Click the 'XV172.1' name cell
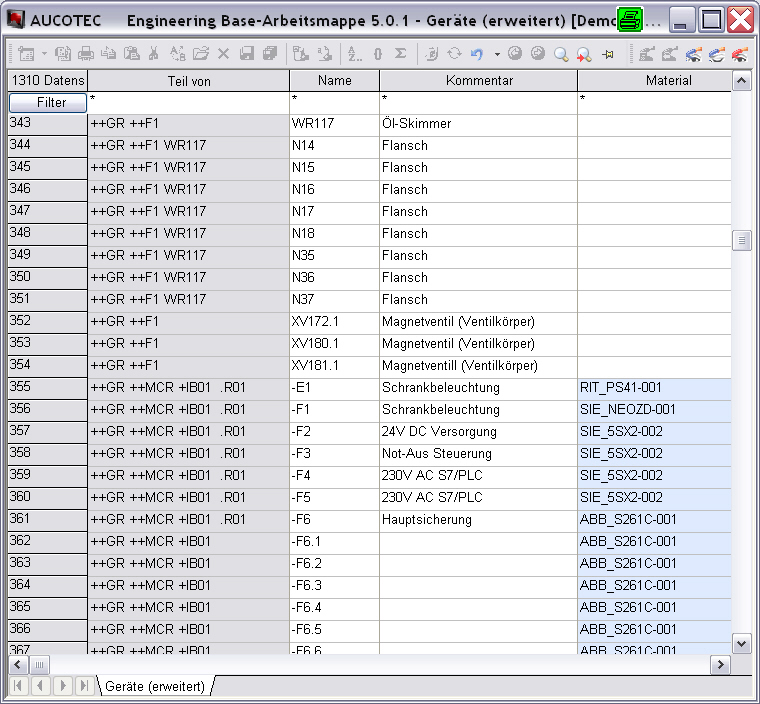The image size is (760, 704). point(334,322)
